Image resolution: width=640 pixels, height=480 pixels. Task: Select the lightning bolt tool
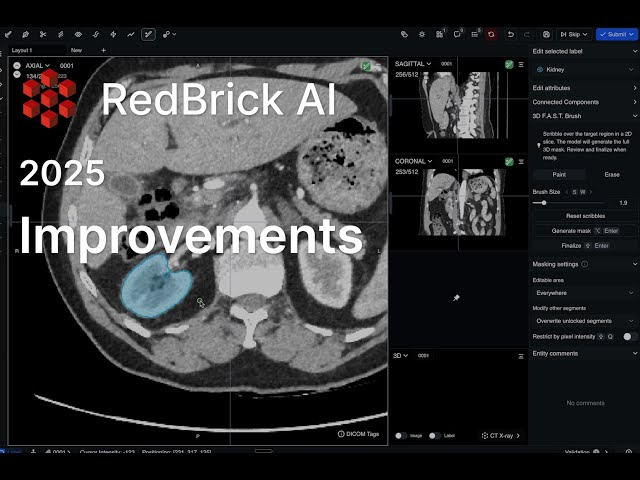[113, 35]
